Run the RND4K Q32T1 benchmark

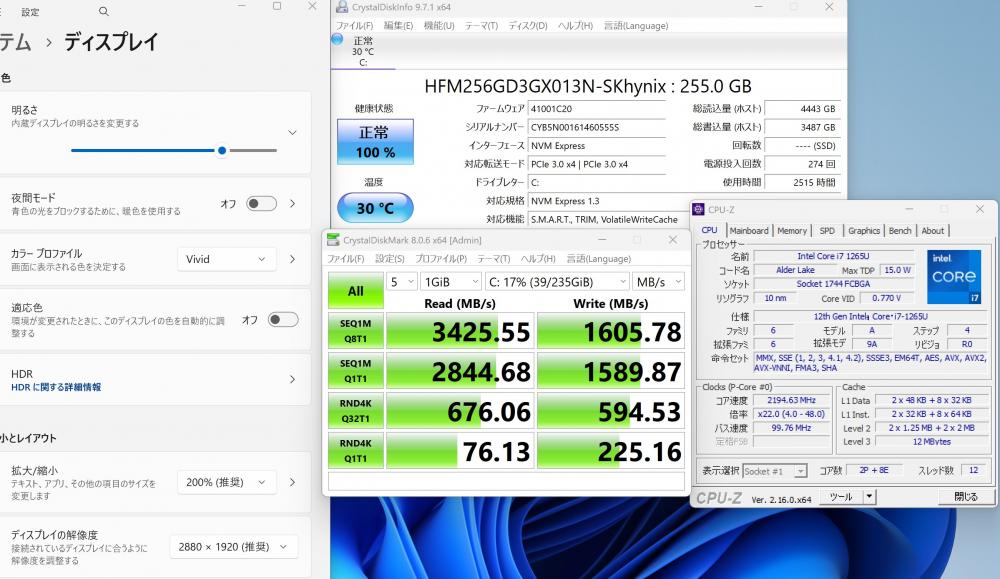356,411
